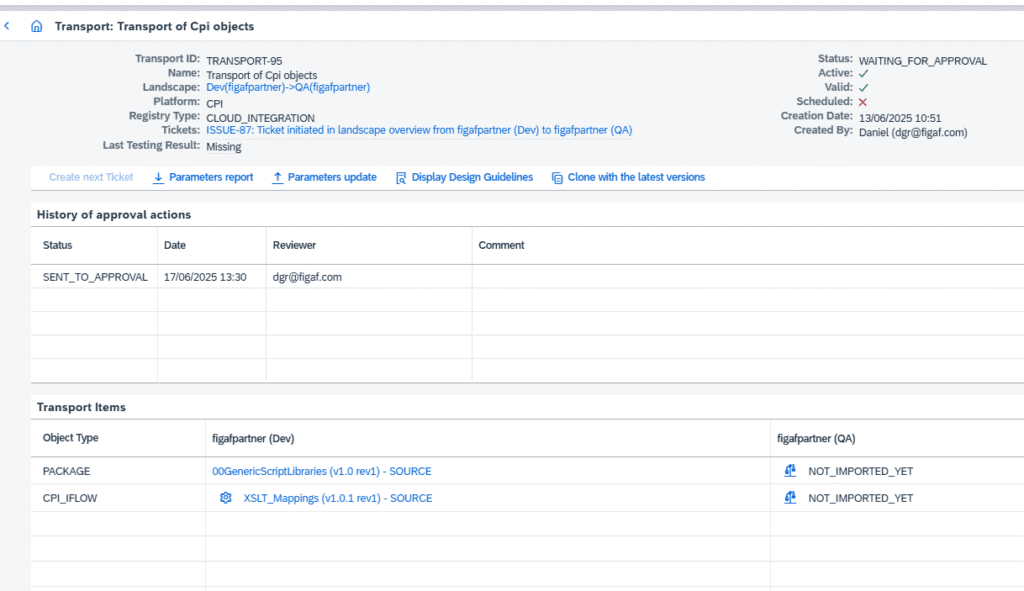Image resolution: width=1024 pixels, height=591 pixels.
Task: Click the Parameters report download icon
Action: pyautogui.click(x=158, y=178)
